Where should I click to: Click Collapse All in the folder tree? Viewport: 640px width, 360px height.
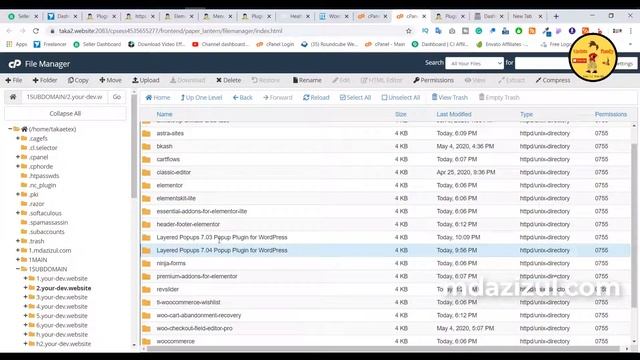point(65,113)
